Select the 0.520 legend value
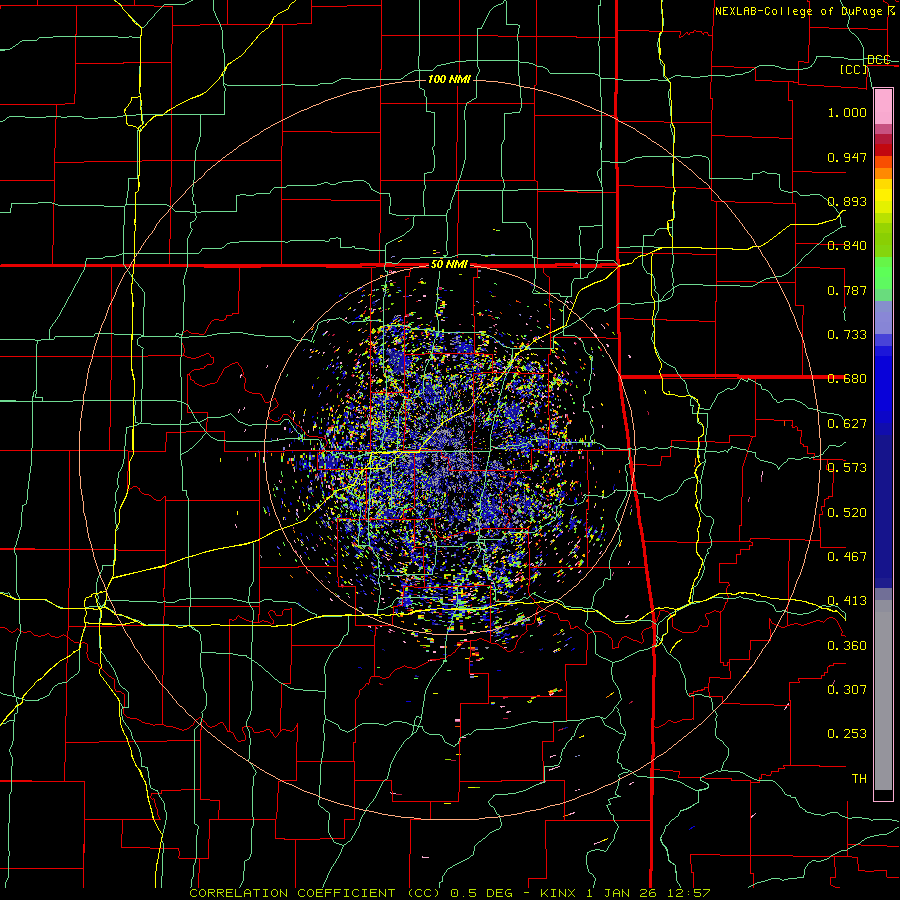 pos(847,513)
